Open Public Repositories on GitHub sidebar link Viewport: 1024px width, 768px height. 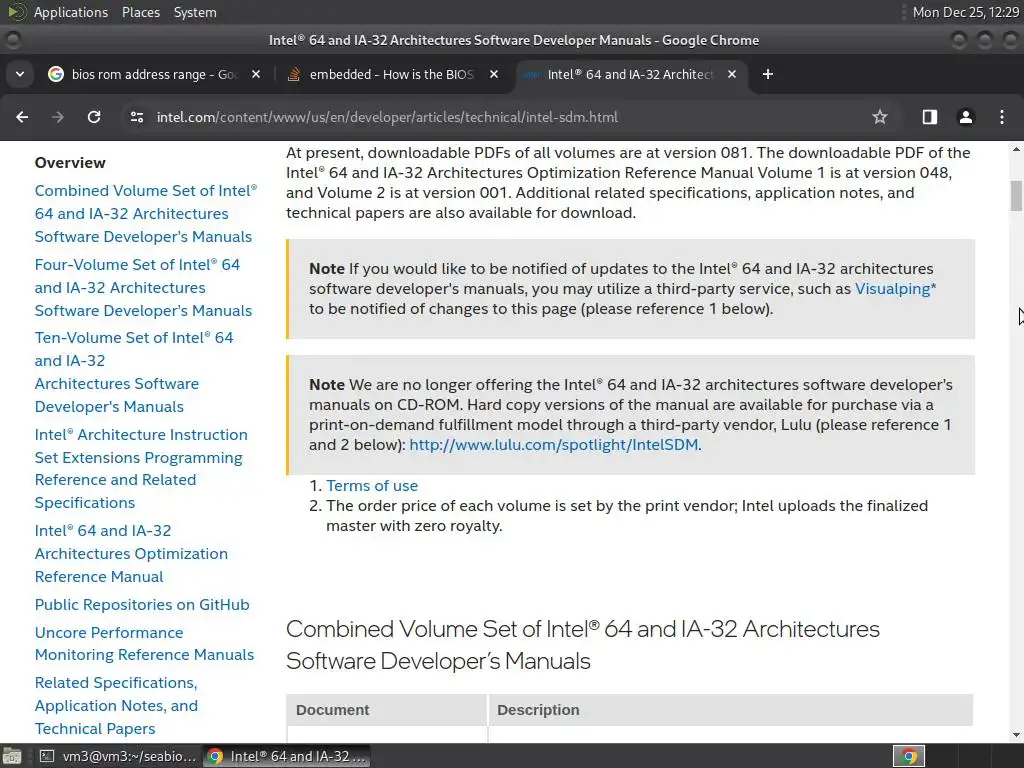(142, 605)
